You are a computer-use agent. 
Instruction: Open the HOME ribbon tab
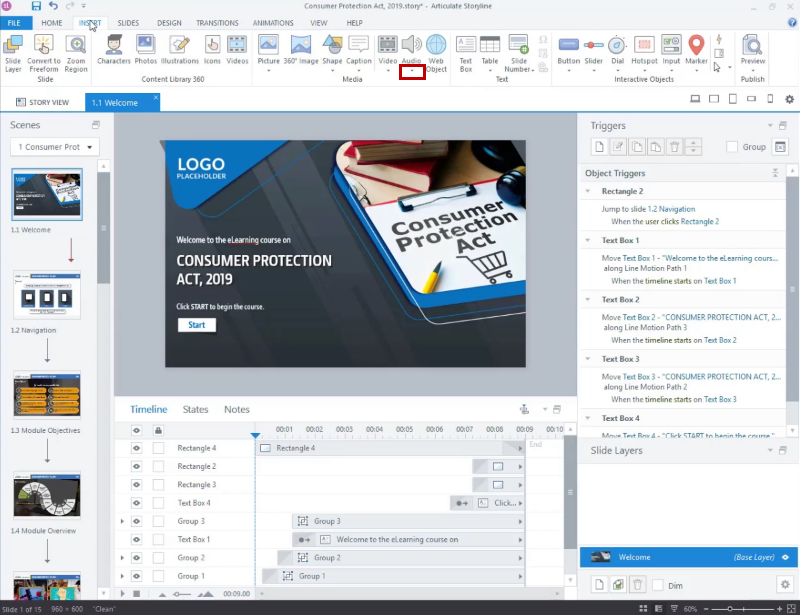pos(52,23)
